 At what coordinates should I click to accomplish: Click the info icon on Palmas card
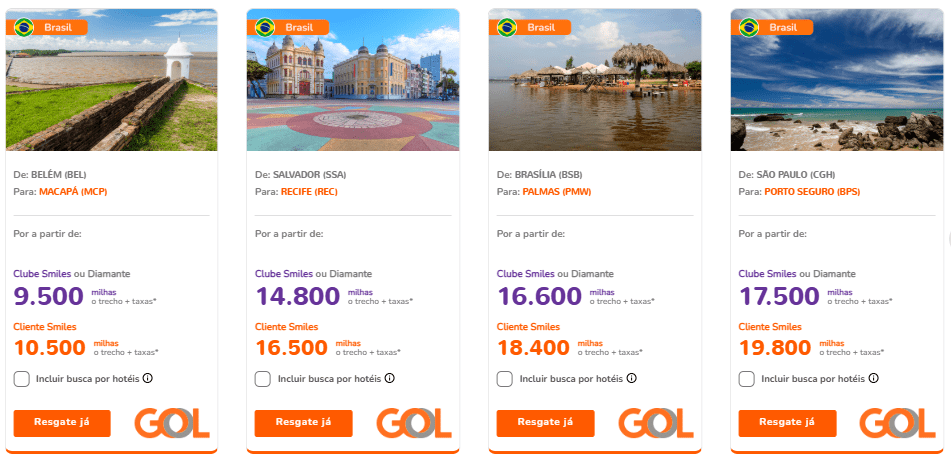tap(631, 379)
